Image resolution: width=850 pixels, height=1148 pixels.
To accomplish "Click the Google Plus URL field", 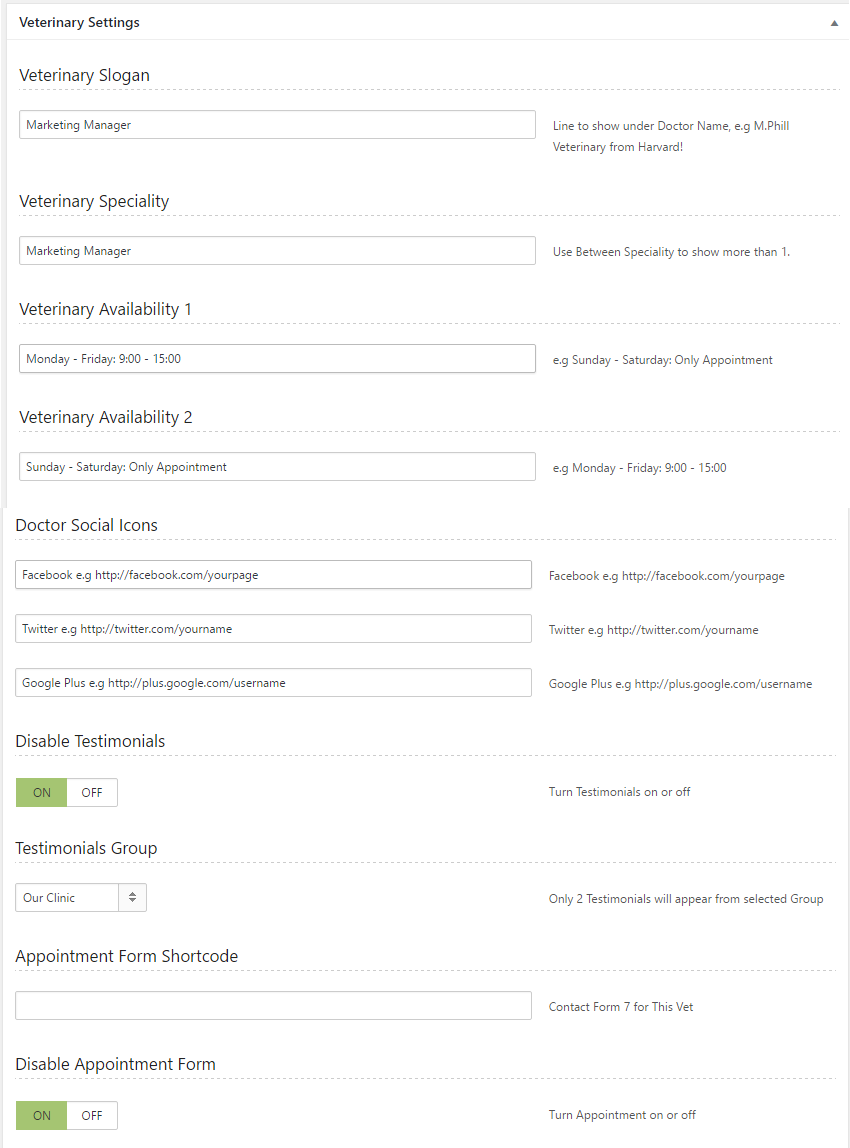I will coord(273,683).
